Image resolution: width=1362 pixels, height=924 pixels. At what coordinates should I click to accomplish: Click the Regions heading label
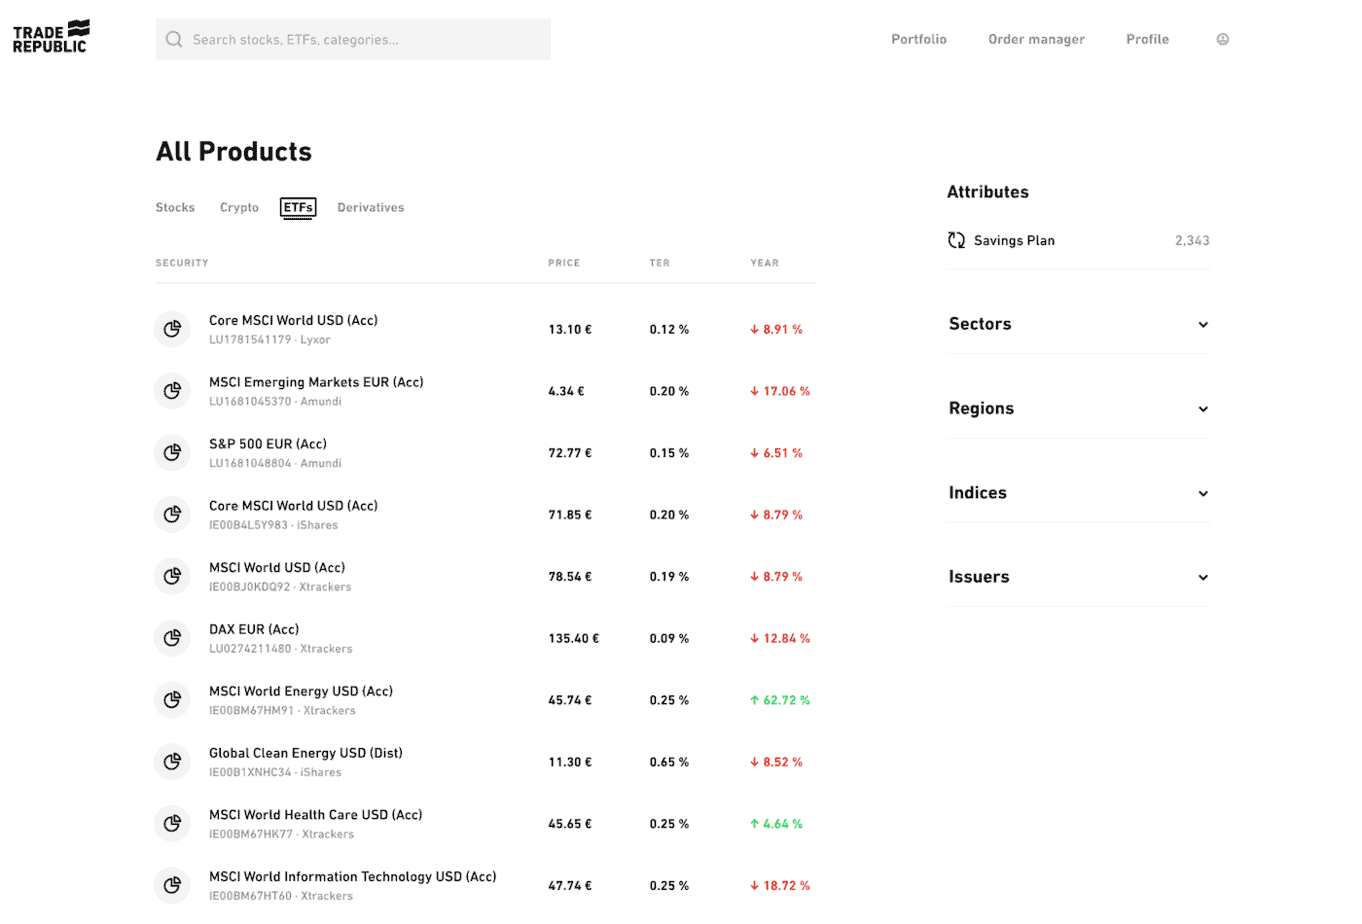point(981,408)
